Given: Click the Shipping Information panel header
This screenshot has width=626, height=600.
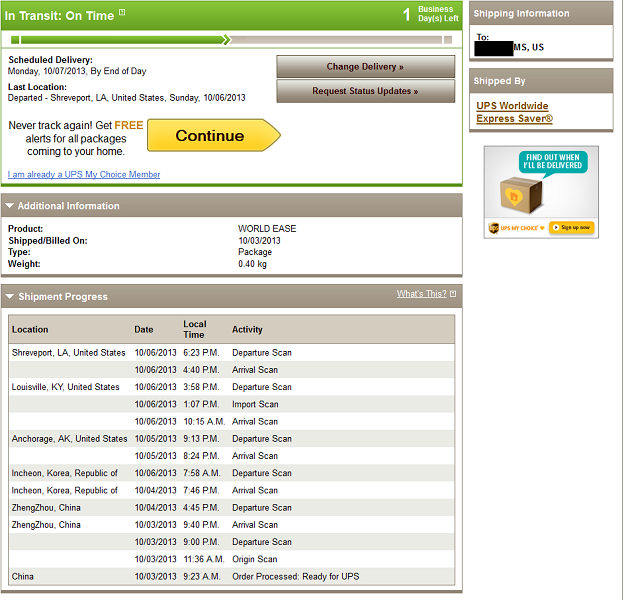Looking at the screenshot, I should pyautogui.click(x=541, y=13).
